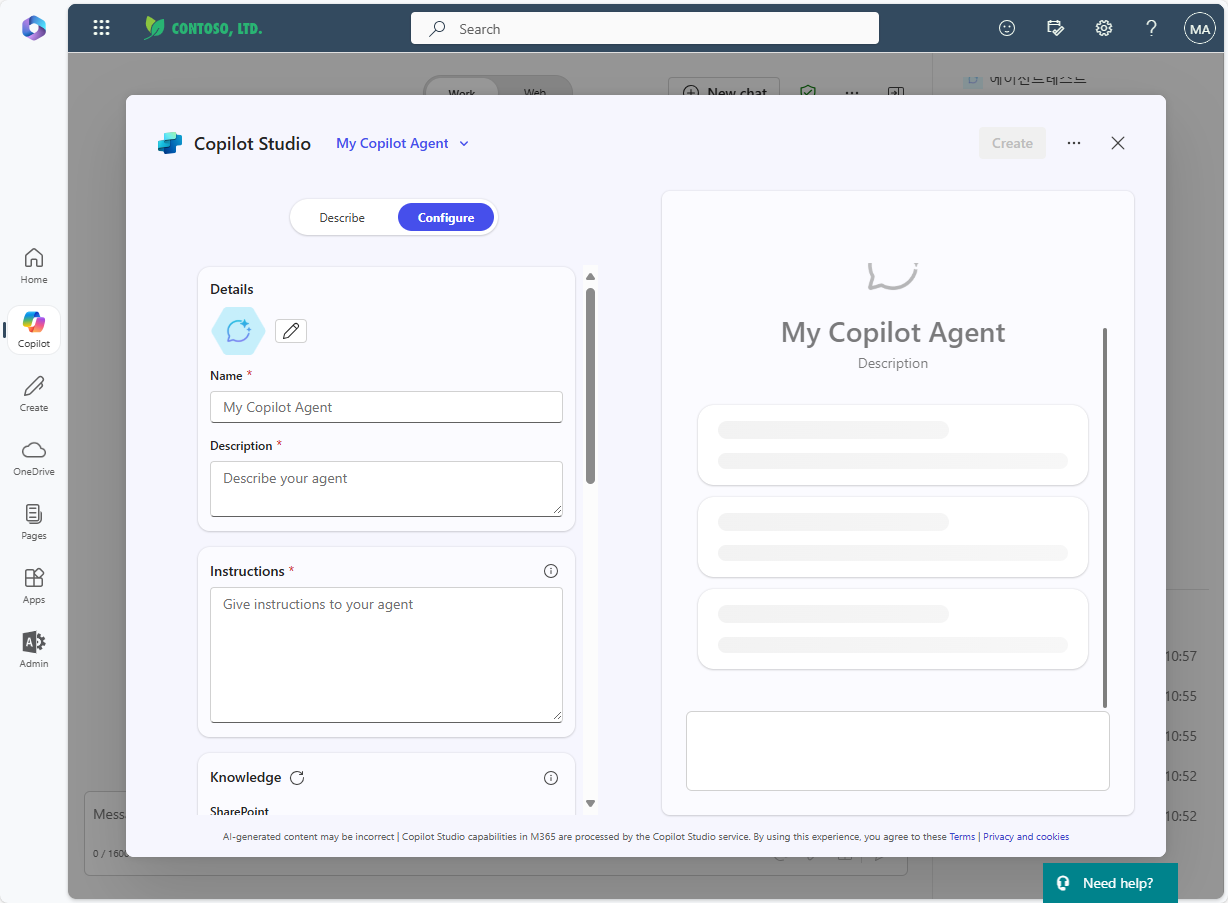Switch to the Configure tab
Viewport: 1228px width, 903px height.
[446, 217]
